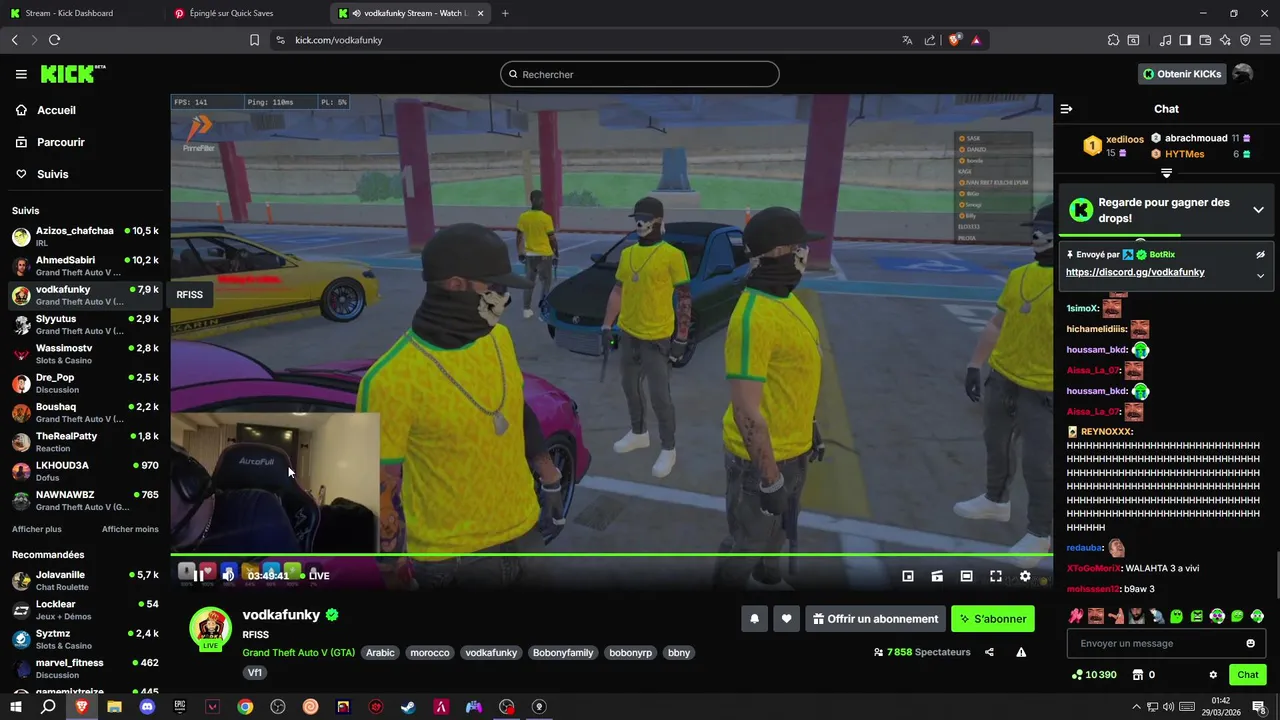Follow vodkafunky with the heart button

[787, 619]
